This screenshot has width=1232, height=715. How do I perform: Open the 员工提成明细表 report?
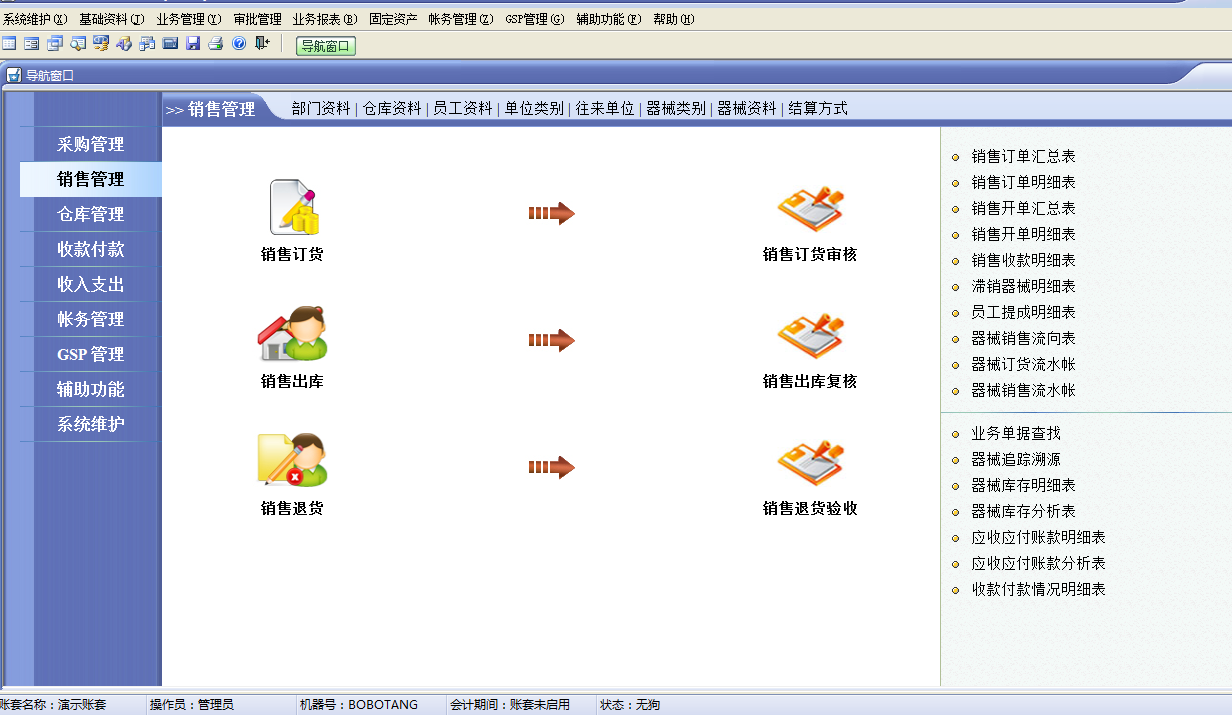pos(1023,312)
